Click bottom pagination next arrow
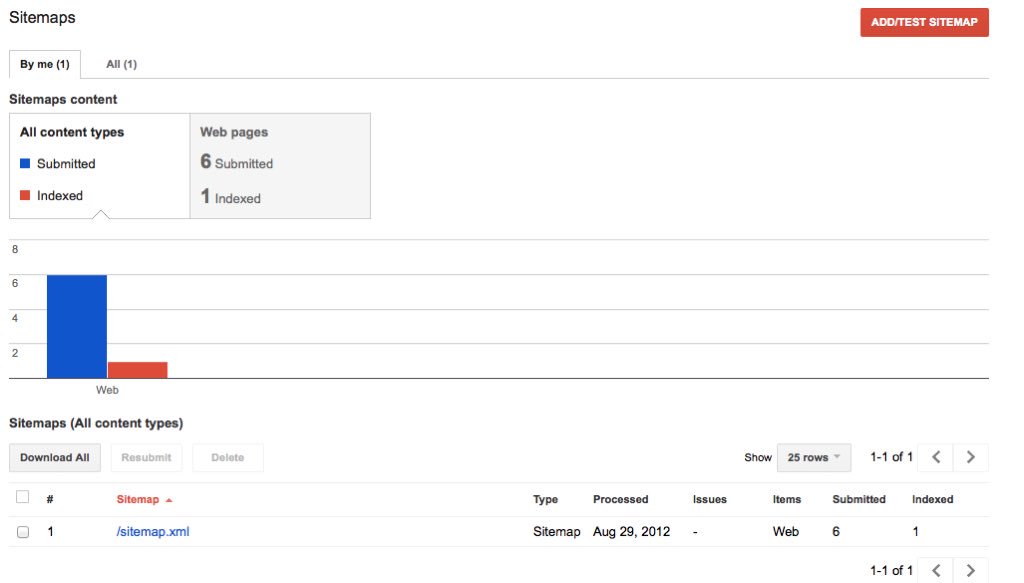This screenshot has height=583, width=1024. coord(970,570)
